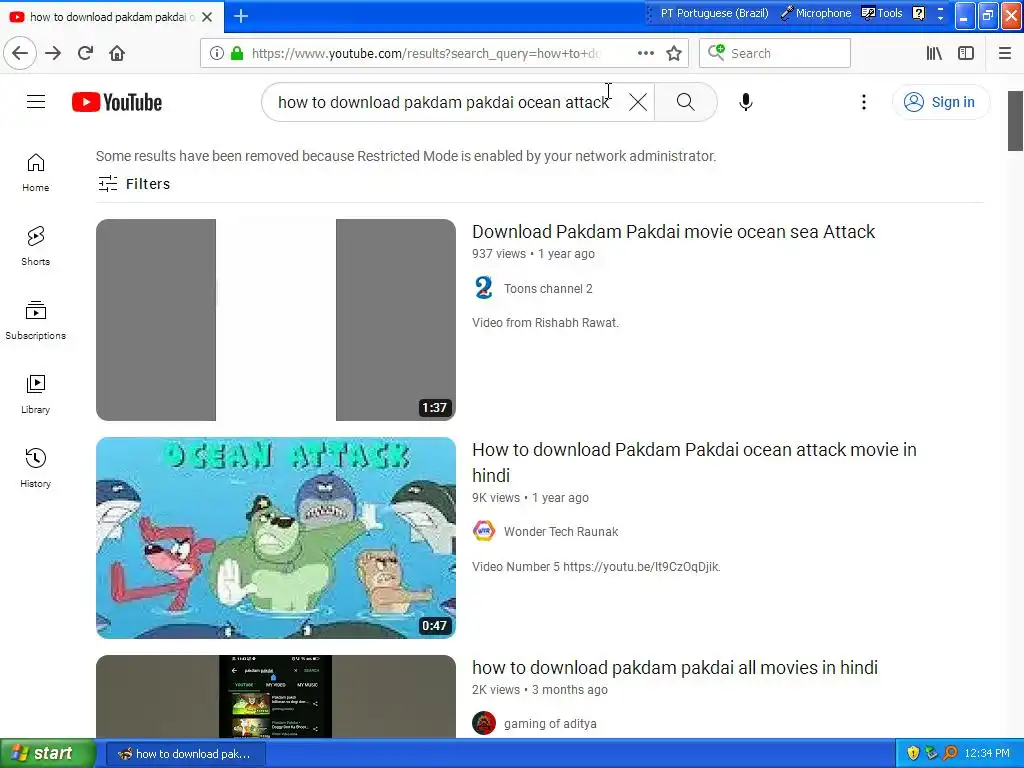Visit the Toons channel 2 channel

(548, 289)
